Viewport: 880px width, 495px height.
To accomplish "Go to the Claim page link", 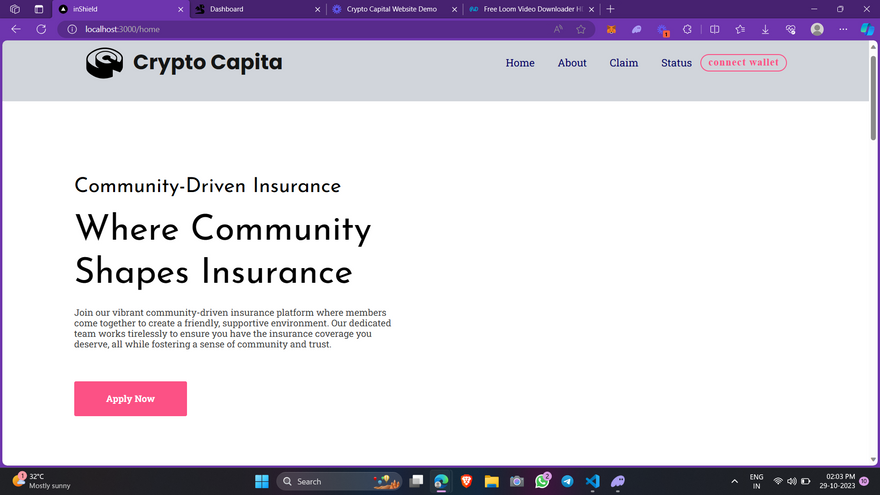I will point(624,63).
